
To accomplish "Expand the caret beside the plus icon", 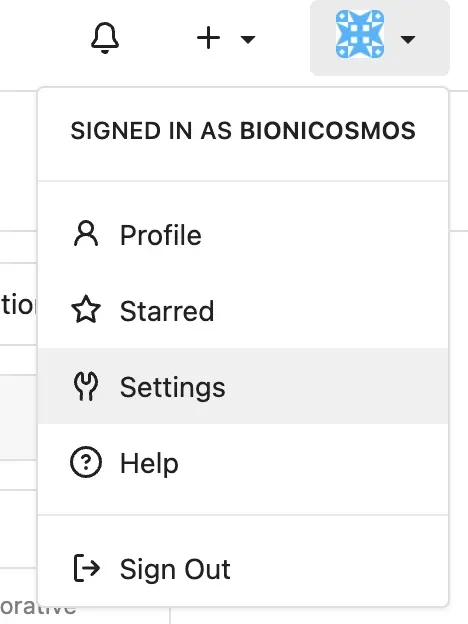I will click(x=248, y=39).
